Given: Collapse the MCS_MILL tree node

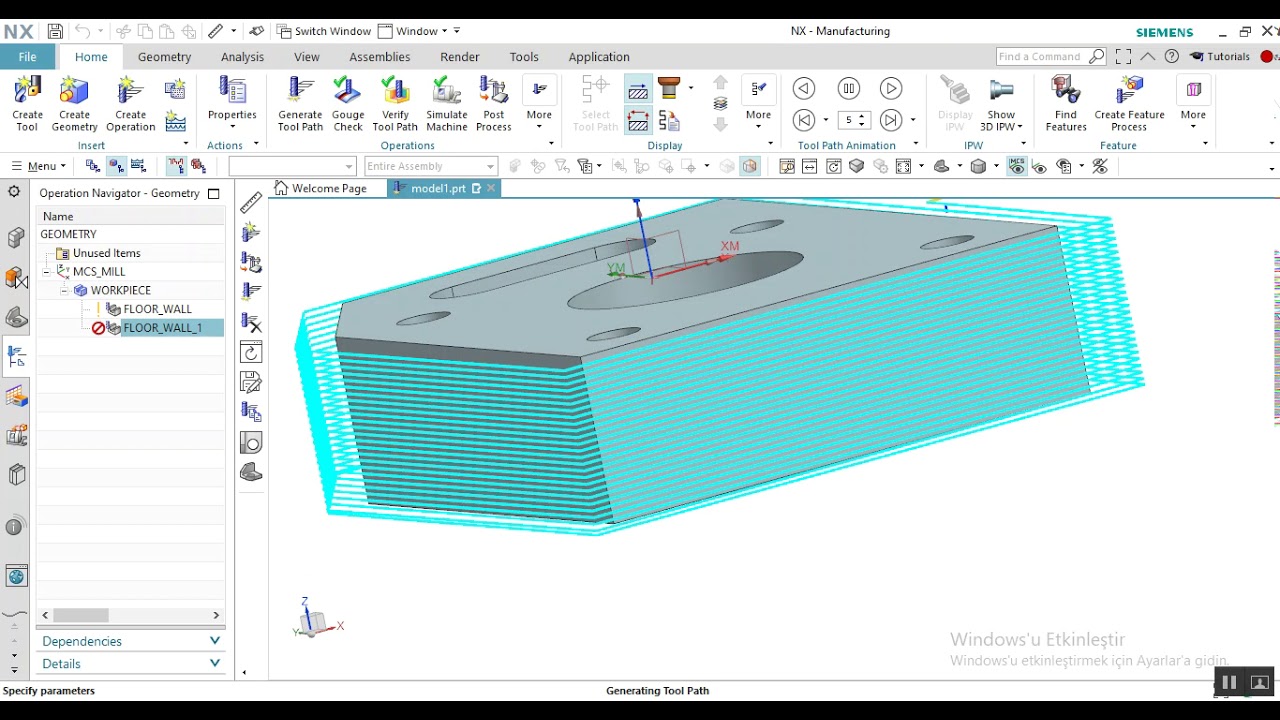Looking at the screenshot, I should coord(46,272).
